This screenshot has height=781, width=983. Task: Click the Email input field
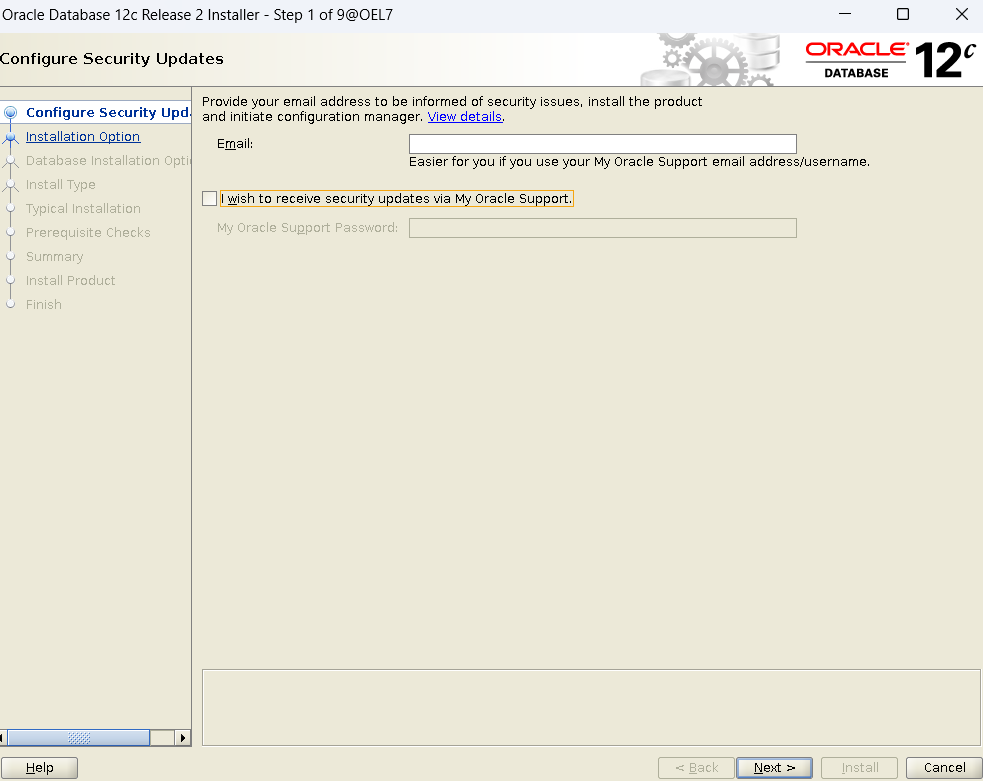click(602, 144)
